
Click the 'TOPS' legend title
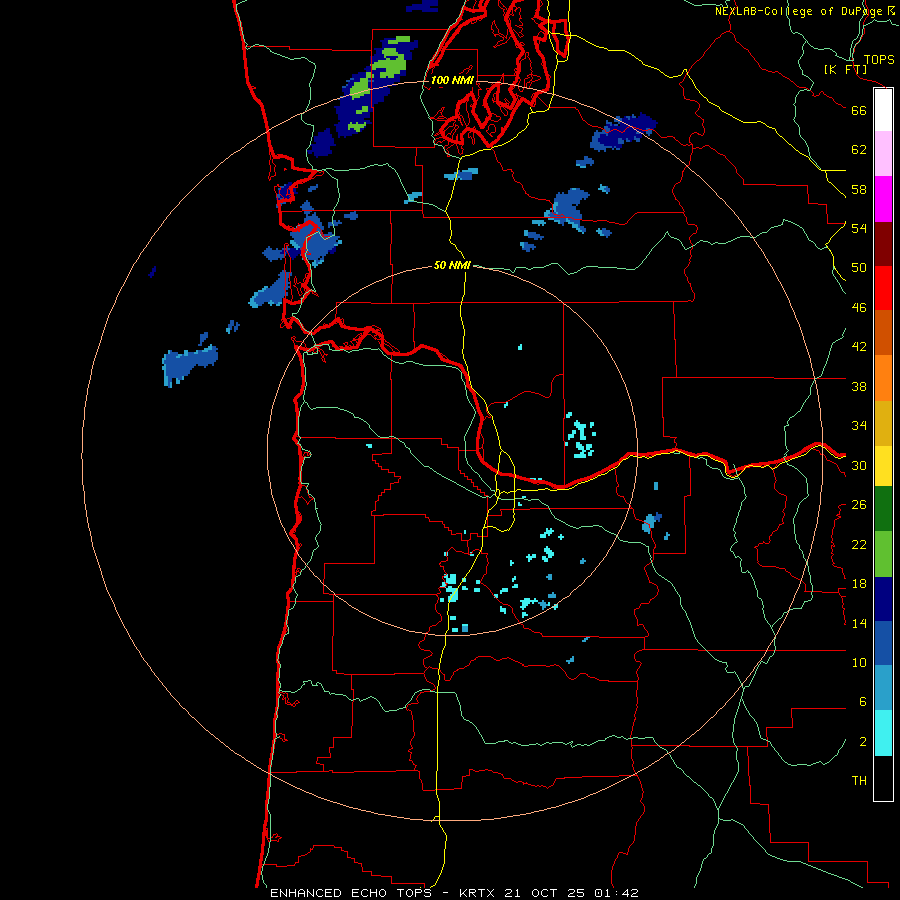879,60
